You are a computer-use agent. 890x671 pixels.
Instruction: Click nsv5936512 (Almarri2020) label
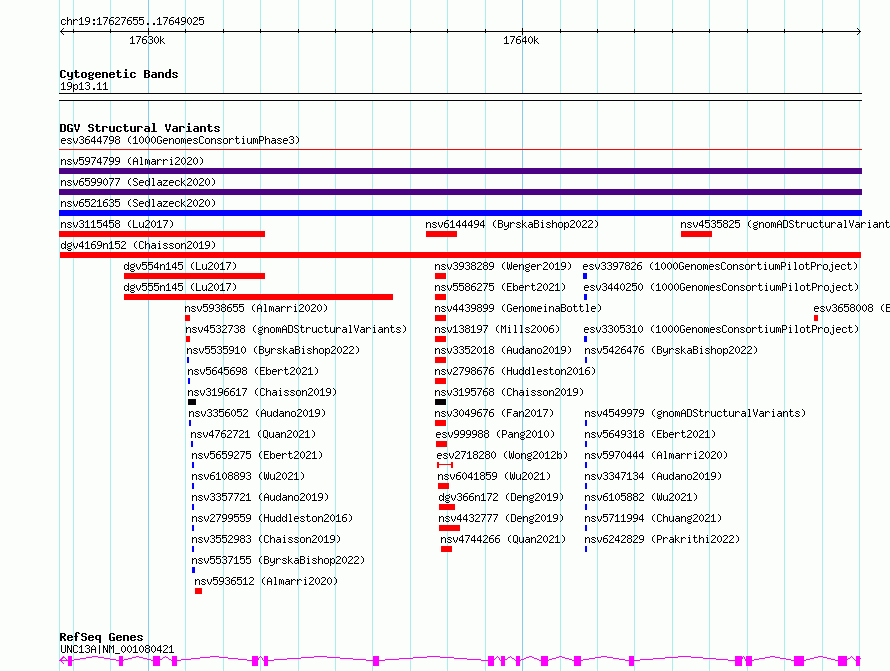point(266,581)
